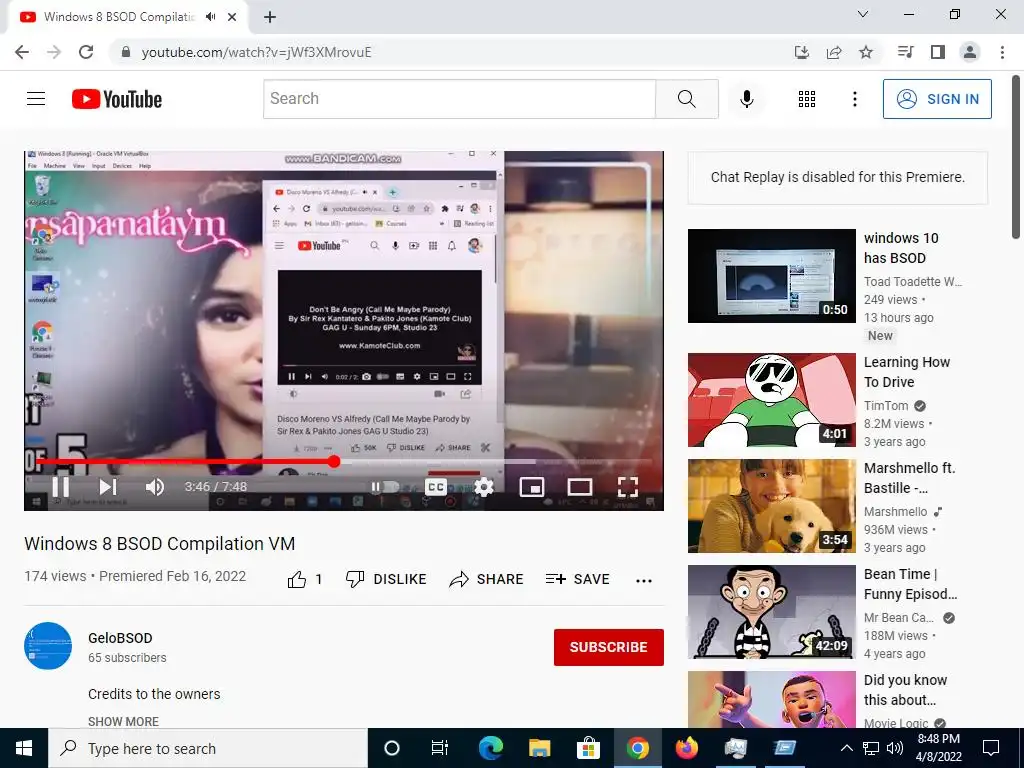Open Chrome three-dot menu
The height and width of the screenshot is (768, 1024).
pyautogui.click(x=1002, y=52)
